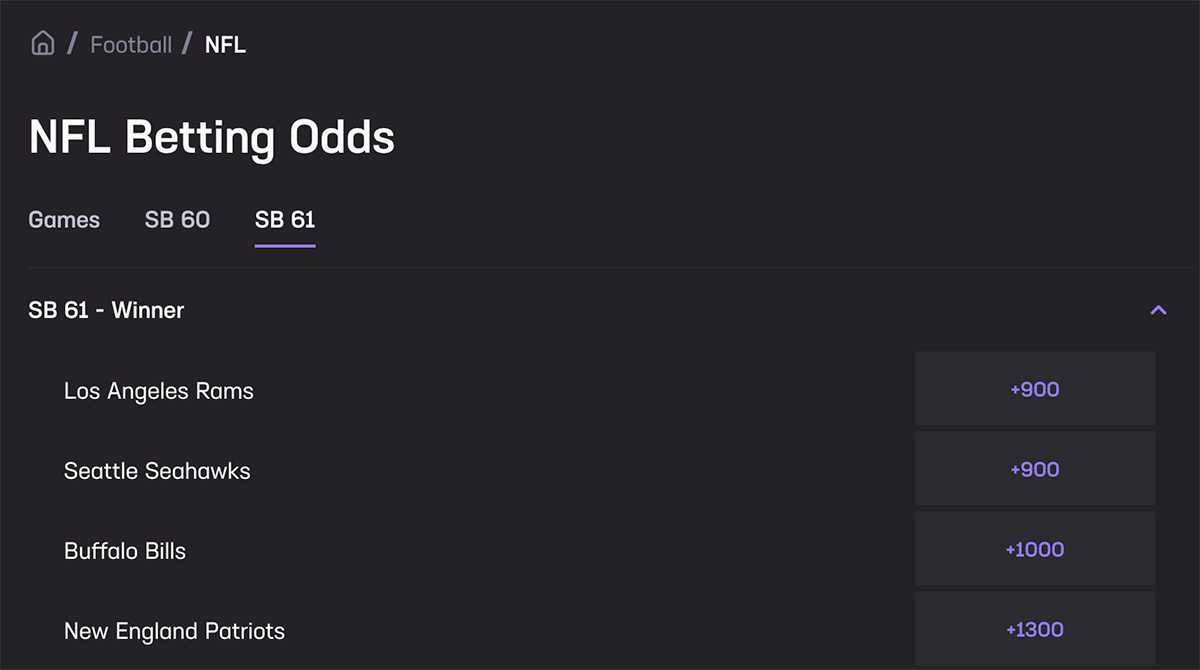Viewport: 1200px width, 670px height.
Task: Click the Seattle Seahawks team name
Action: coord(157,470)
